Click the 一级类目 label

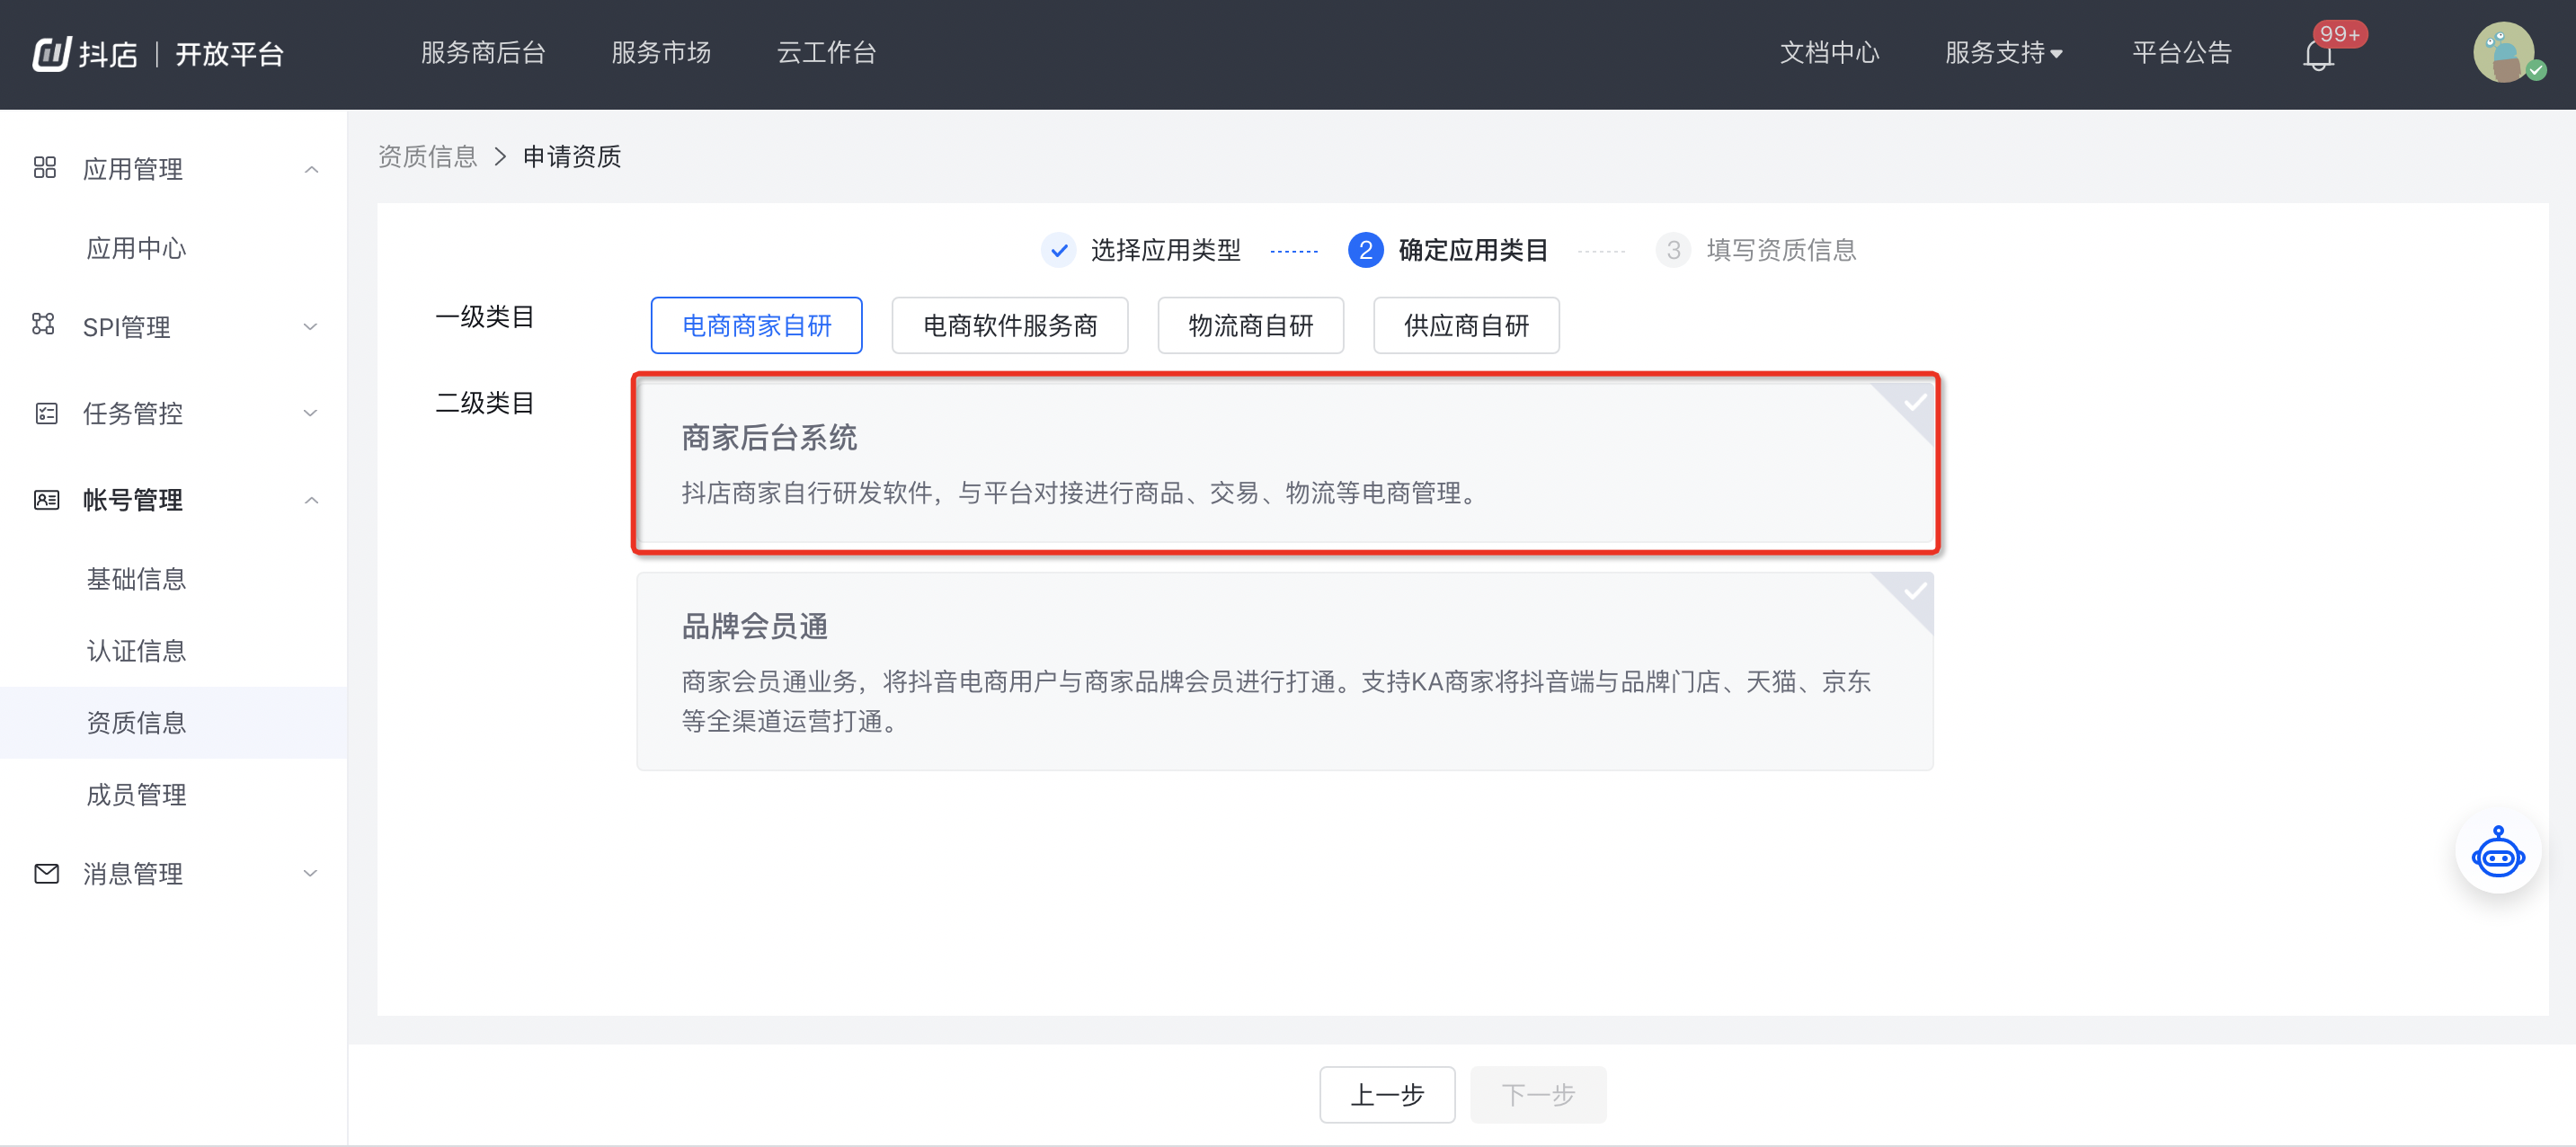[485, 317]
